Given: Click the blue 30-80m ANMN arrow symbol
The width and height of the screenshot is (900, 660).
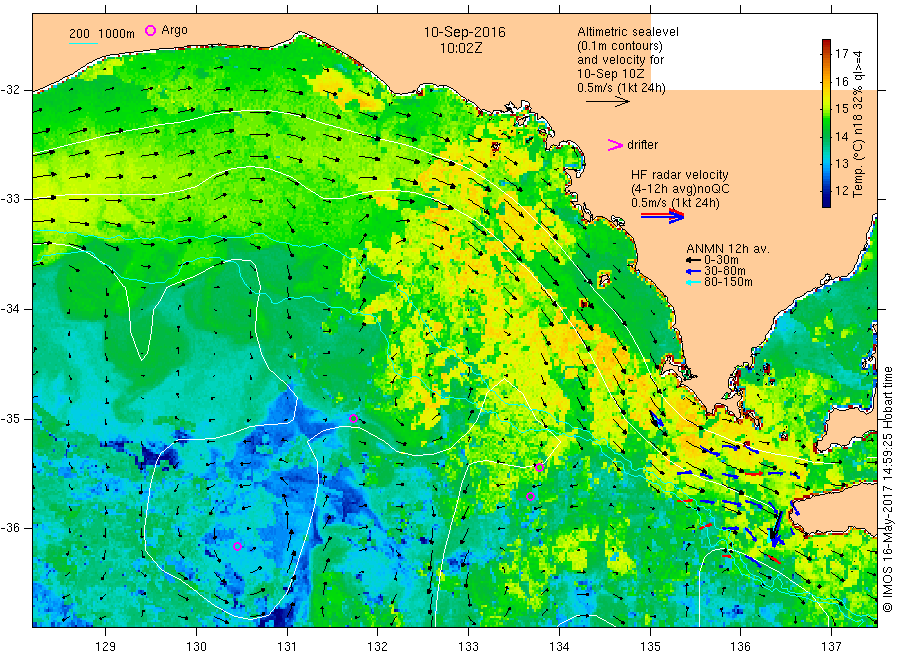Looking at the screenshot, I should (x=693, y=271).
